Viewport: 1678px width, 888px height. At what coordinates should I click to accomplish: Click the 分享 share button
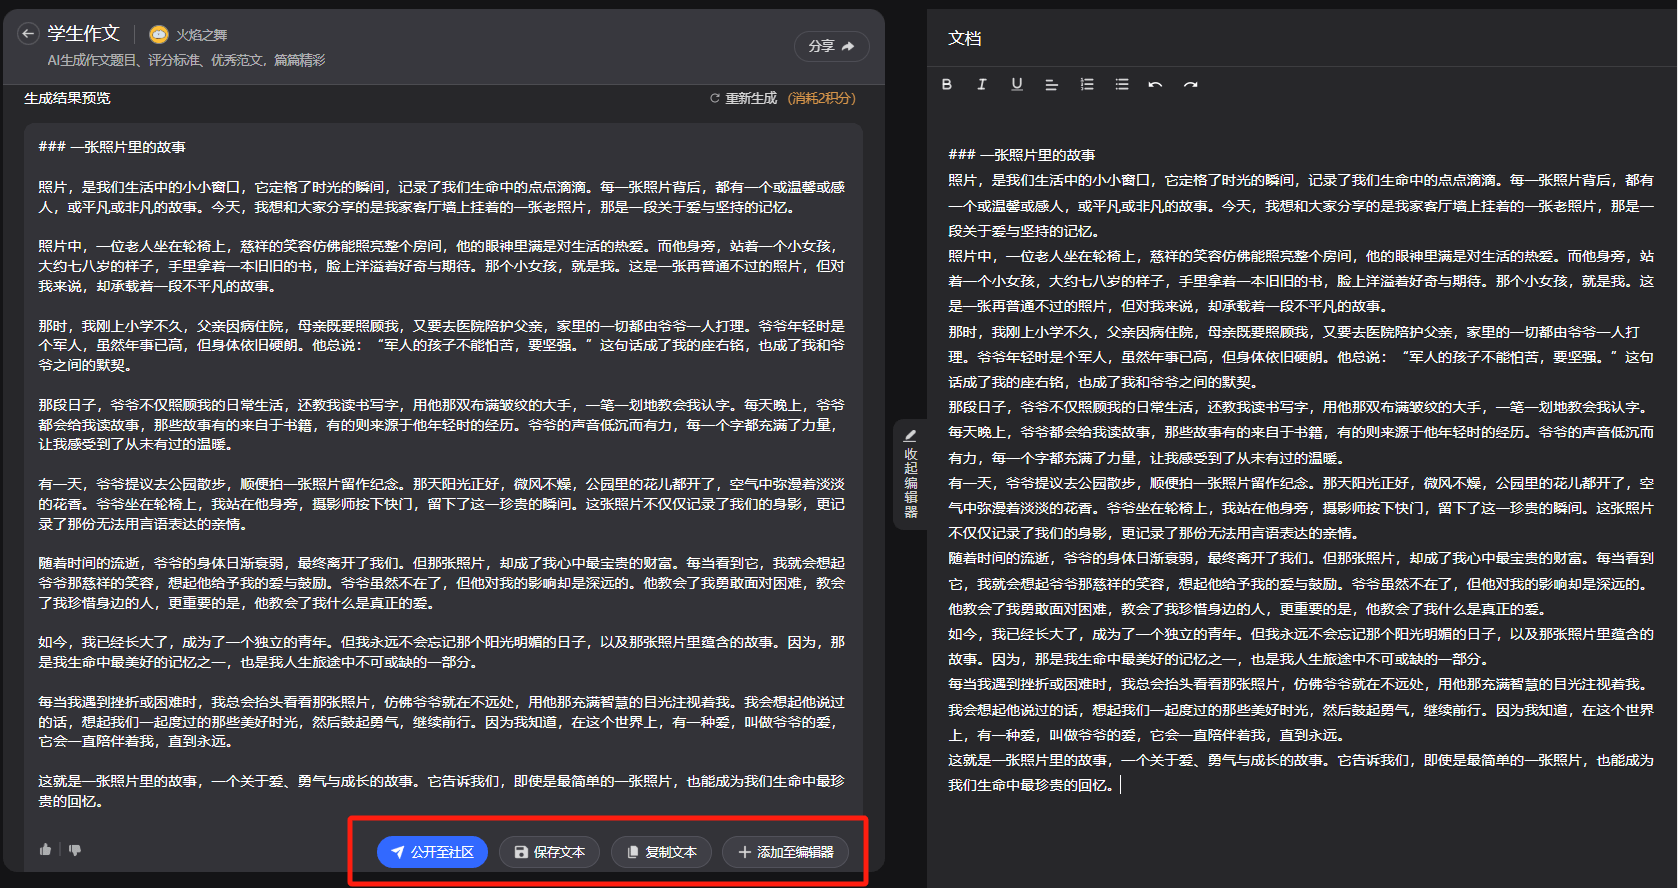pos(831,46)
